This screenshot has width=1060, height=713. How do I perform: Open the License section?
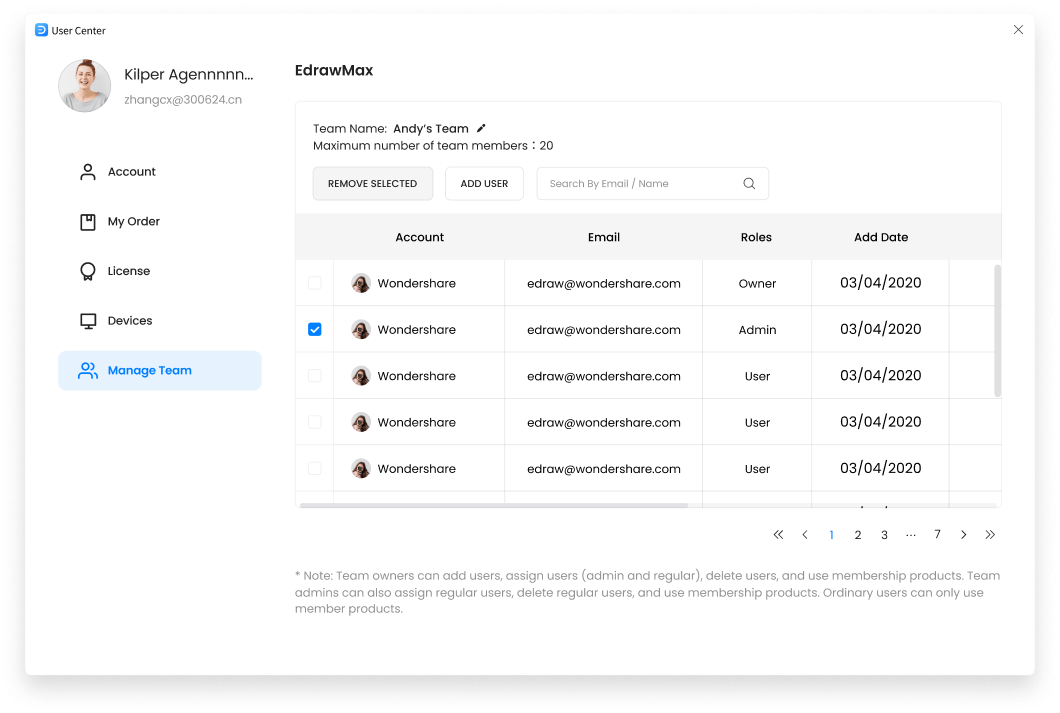tap(160, 271)
